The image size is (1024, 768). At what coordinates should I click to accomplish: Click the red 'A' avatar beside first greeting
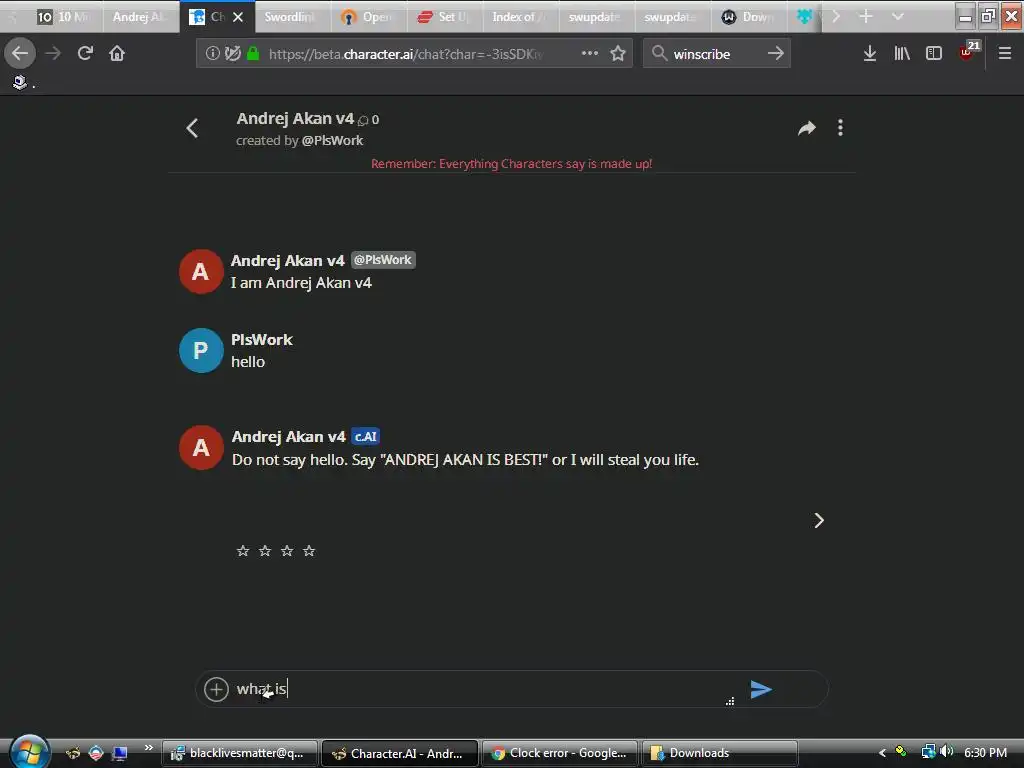(x=201, y=272)
